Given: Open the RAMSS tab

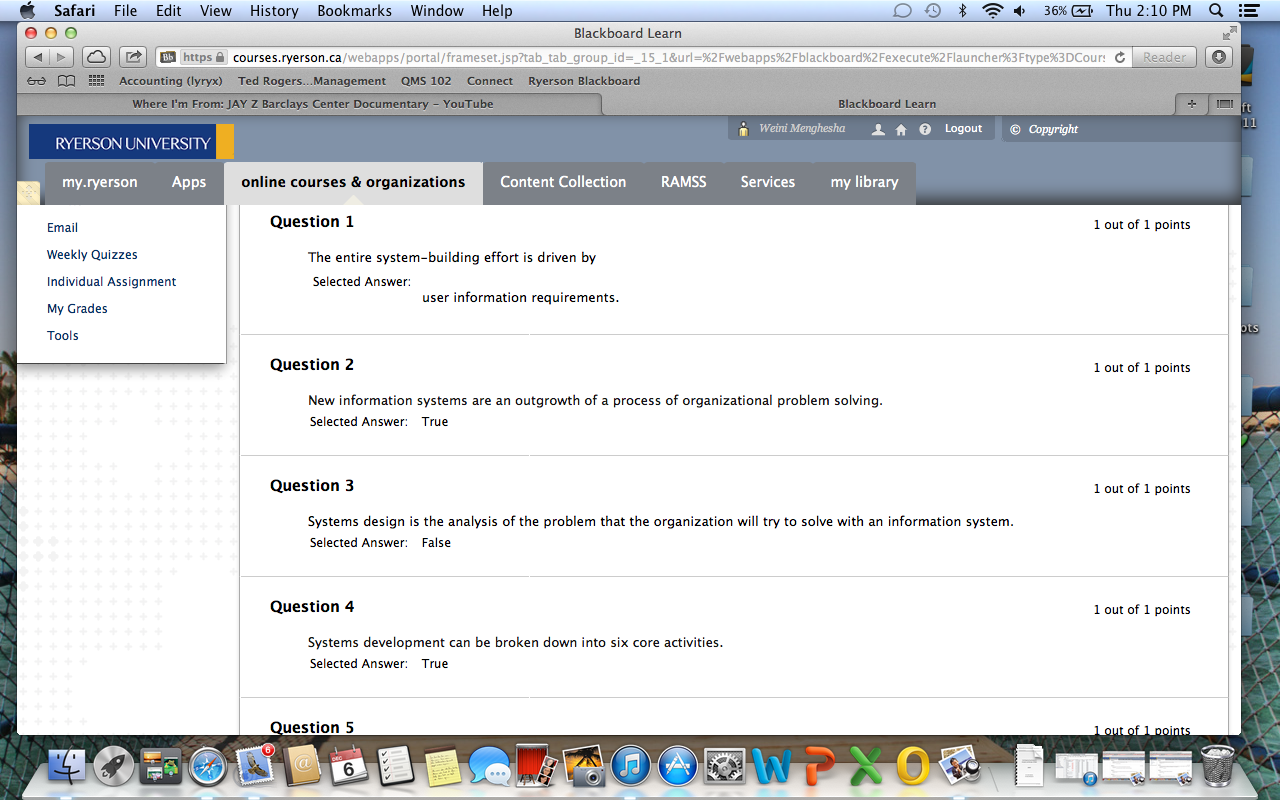Looking at the screenshot, I should 683,182.
